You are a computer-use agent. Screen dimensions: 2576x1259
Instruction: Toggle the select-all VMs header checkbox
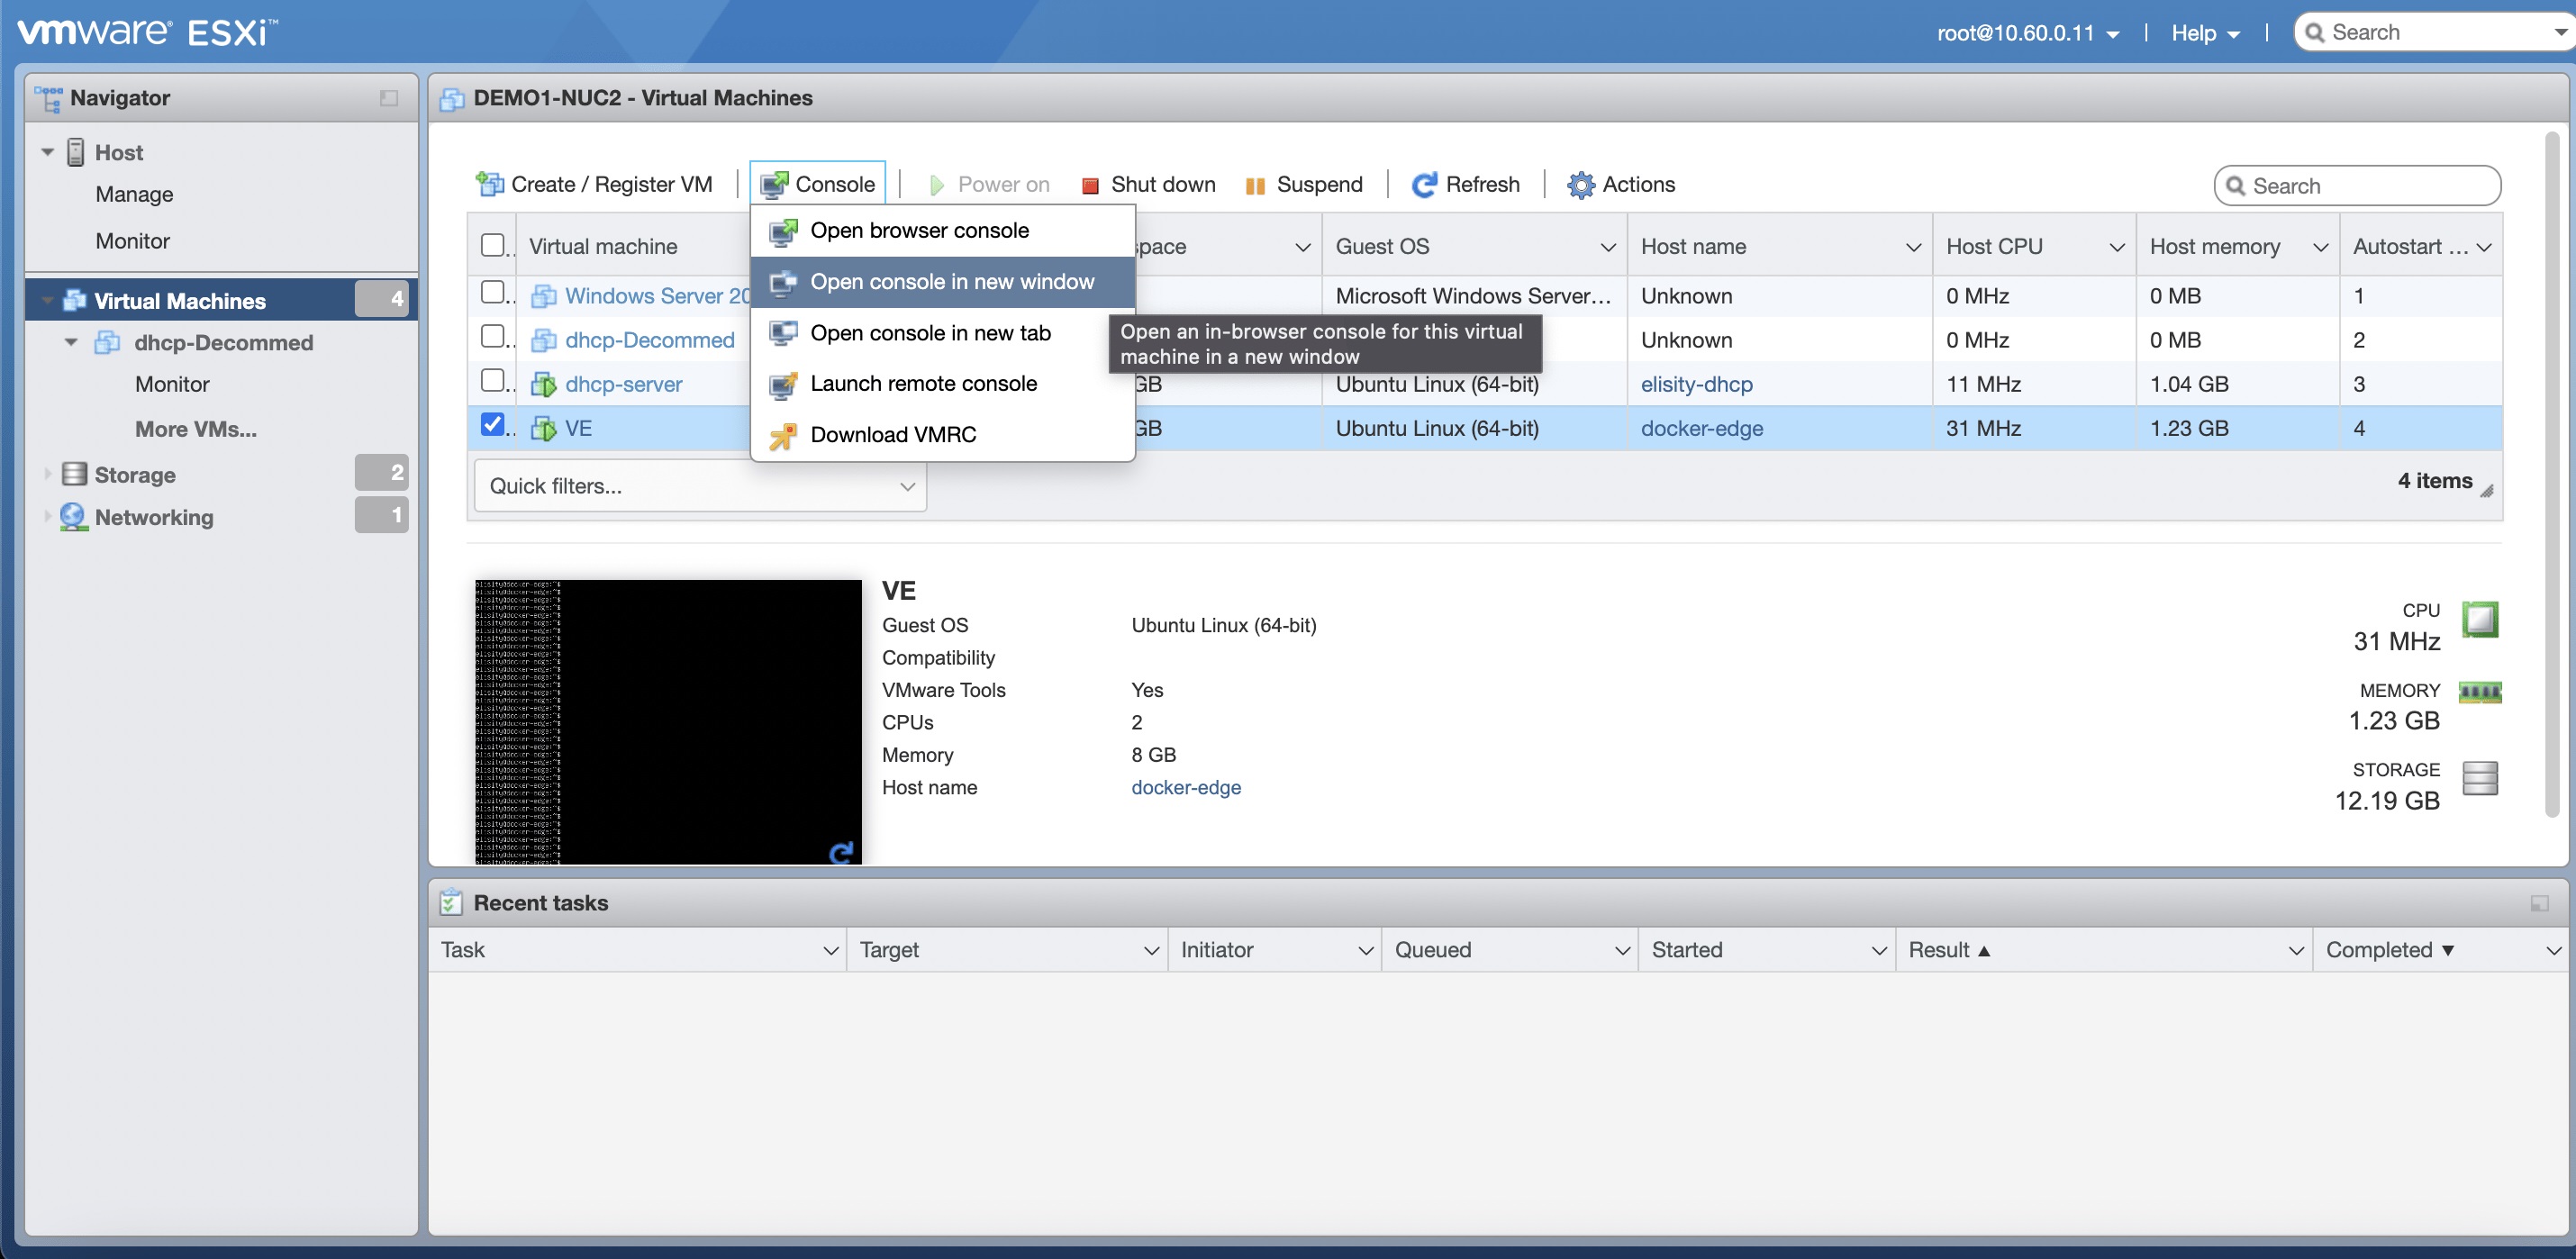(x=492, y=245)
